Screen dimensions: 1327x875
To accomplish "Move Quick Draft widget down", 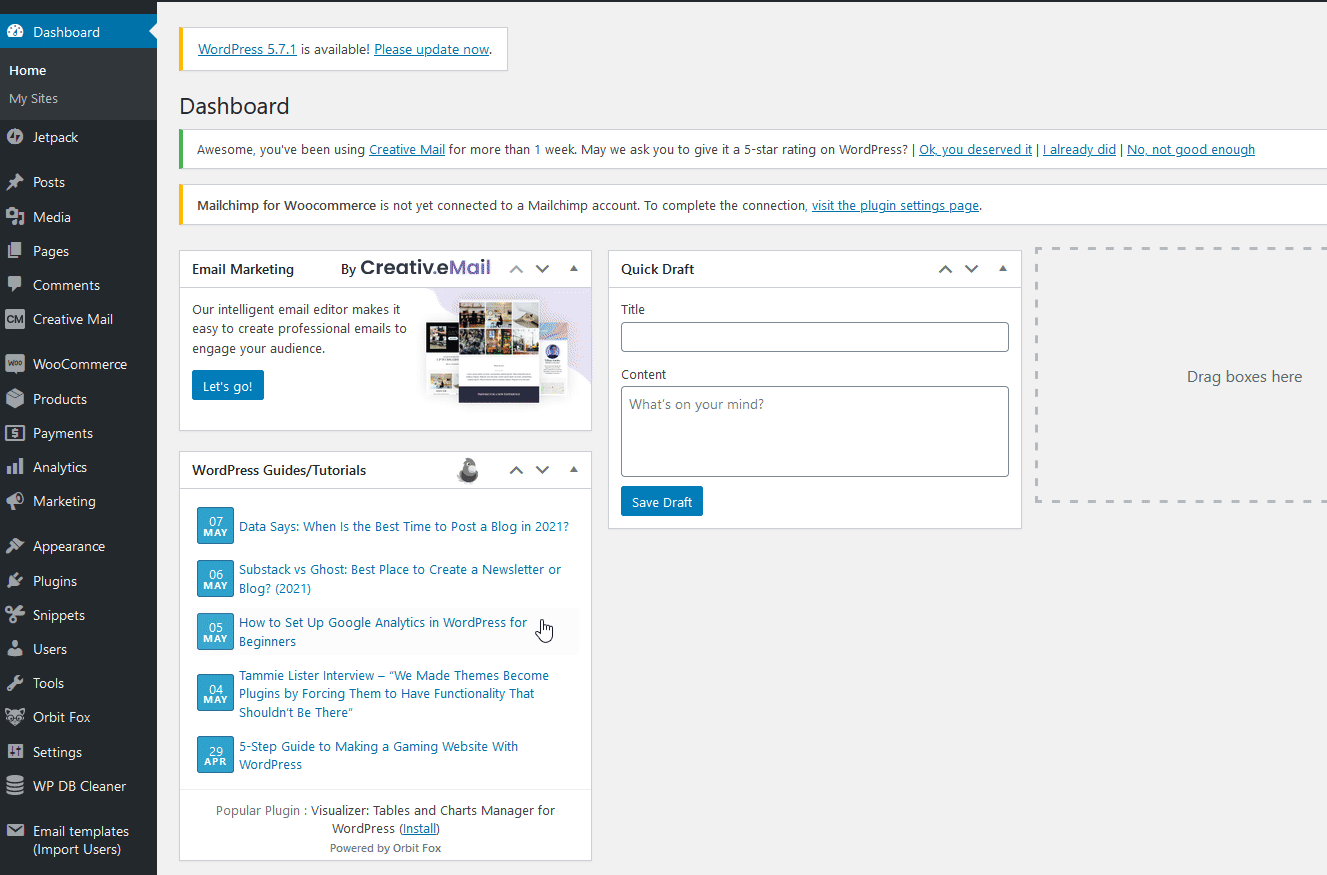I will [x=972, y=269].
